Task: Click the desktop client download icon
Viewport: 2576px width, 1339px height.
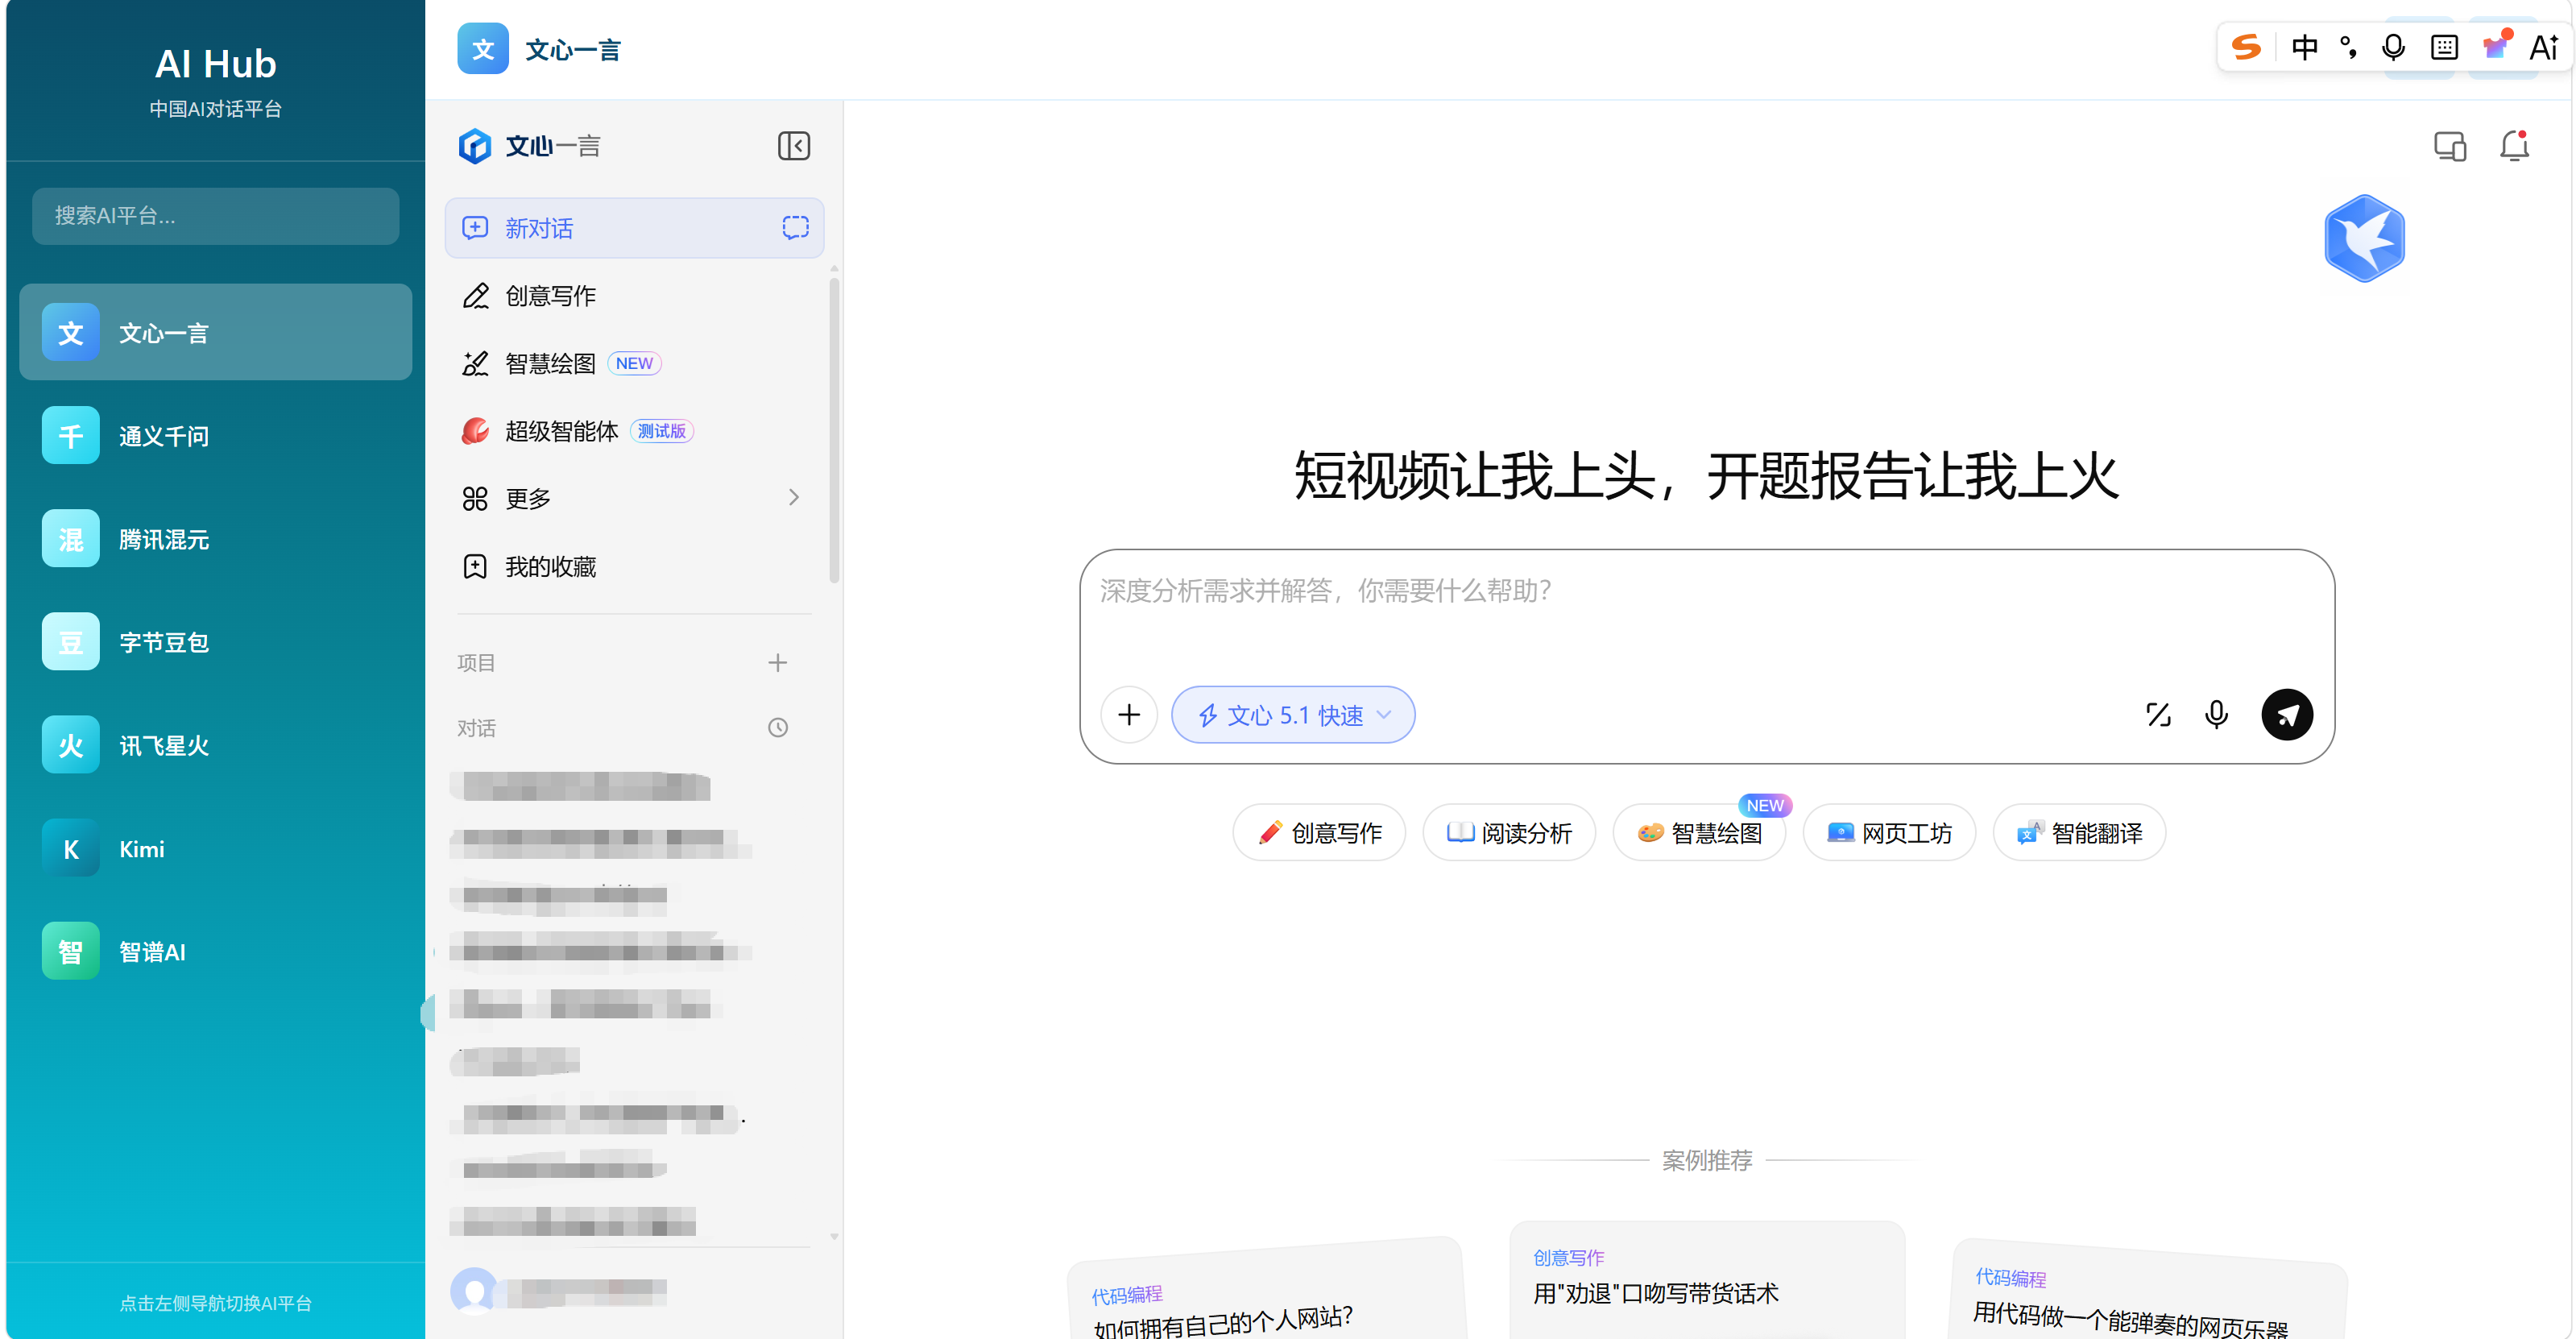Action: (x=2449, y=147)
